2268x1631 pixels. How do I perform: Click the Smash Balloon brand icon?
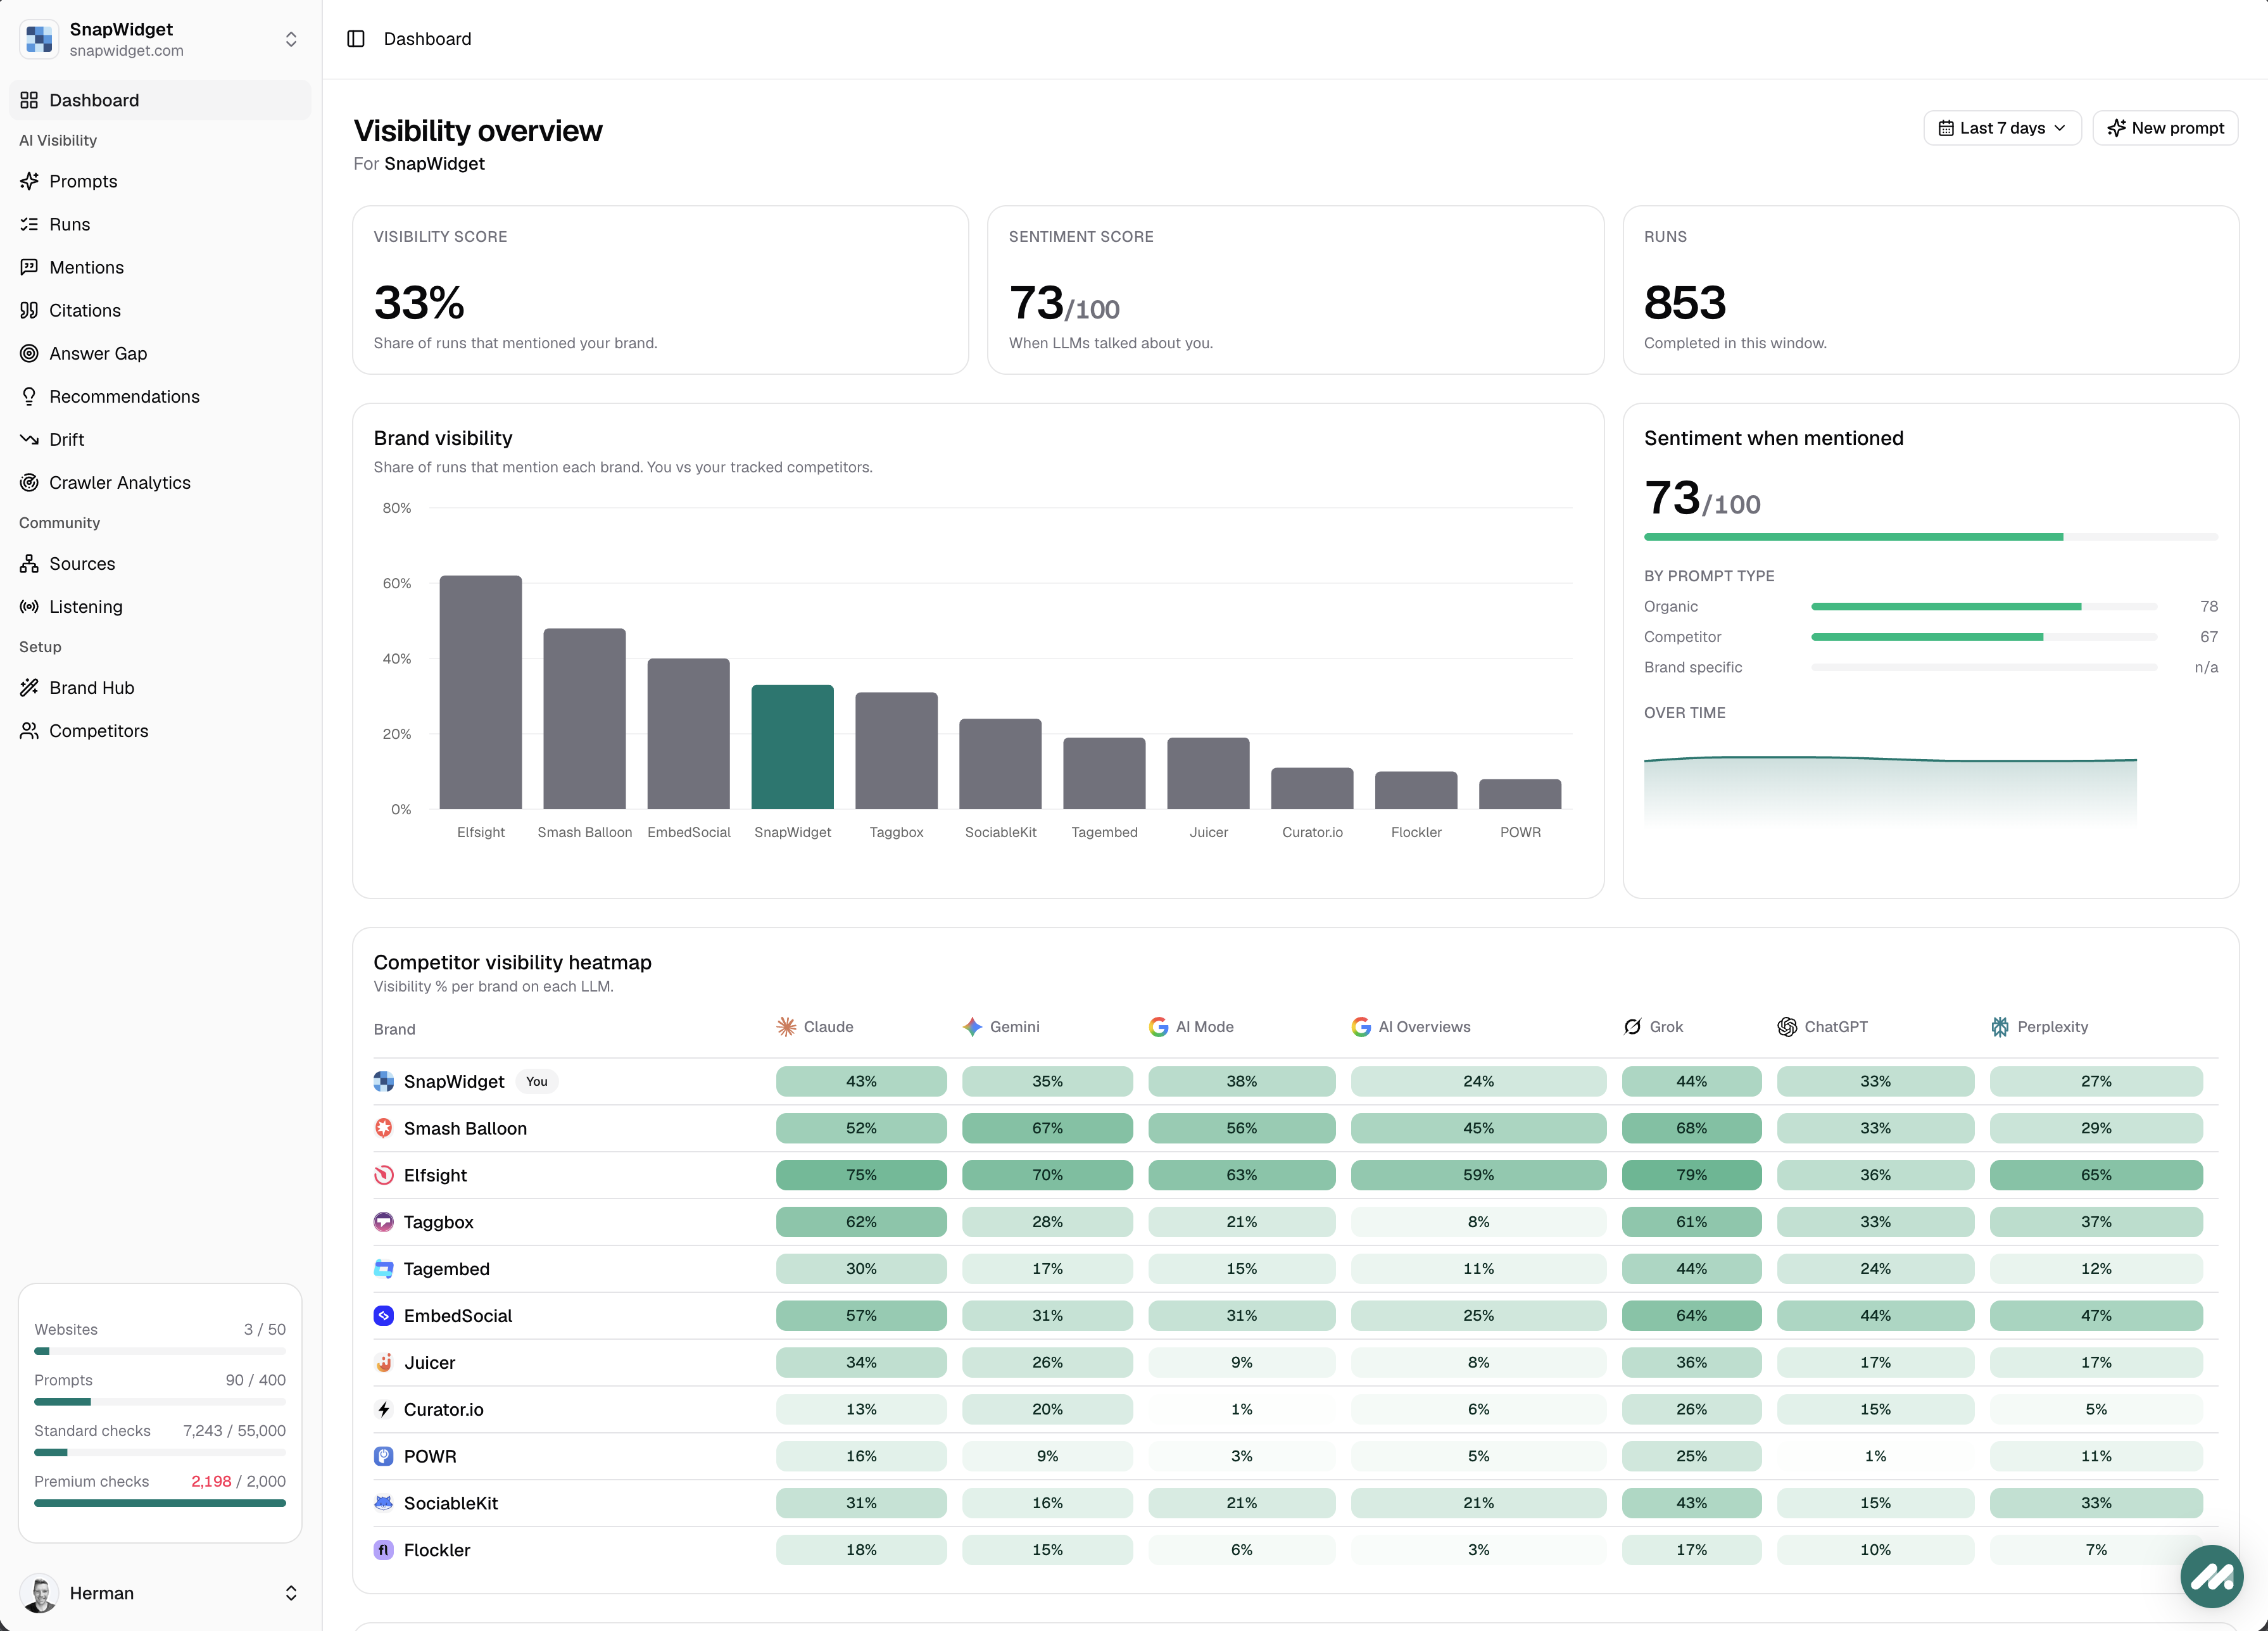click(384, 1128)
